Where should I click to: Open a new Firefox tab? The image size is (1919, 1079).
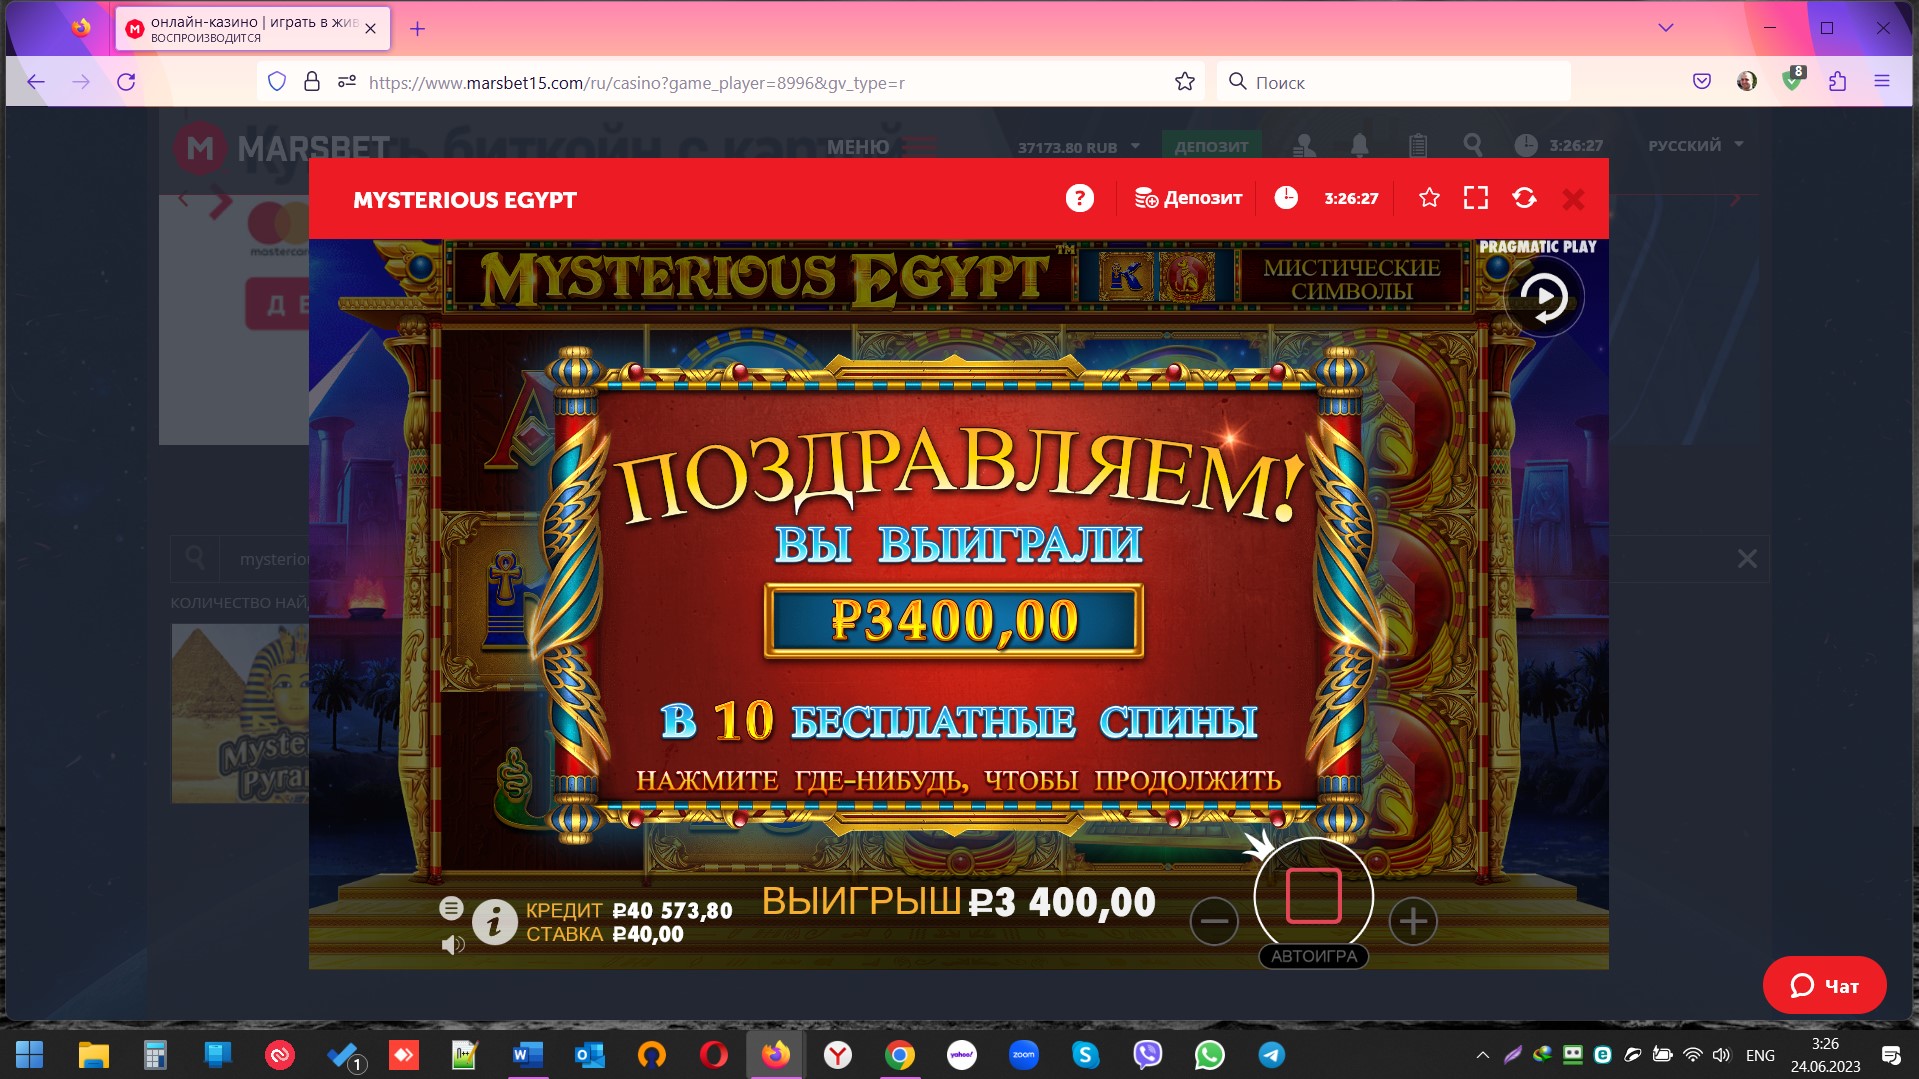[418, 29]
